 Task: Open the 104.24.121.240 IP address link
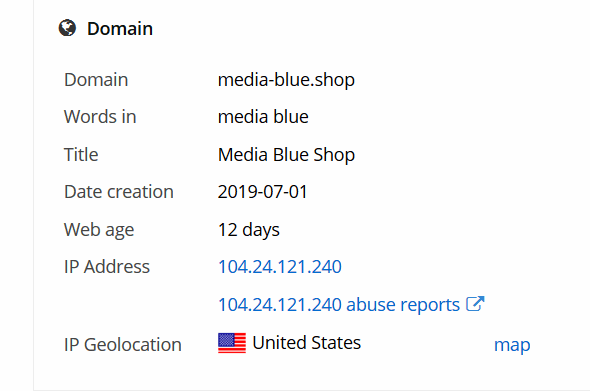[280, 267]
